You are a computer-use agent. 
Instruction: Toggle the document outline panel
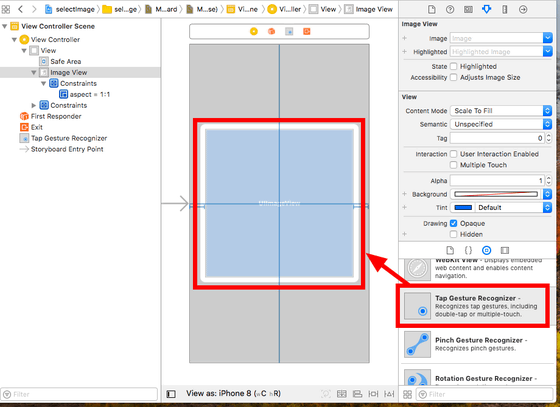[x=171, y=394]
